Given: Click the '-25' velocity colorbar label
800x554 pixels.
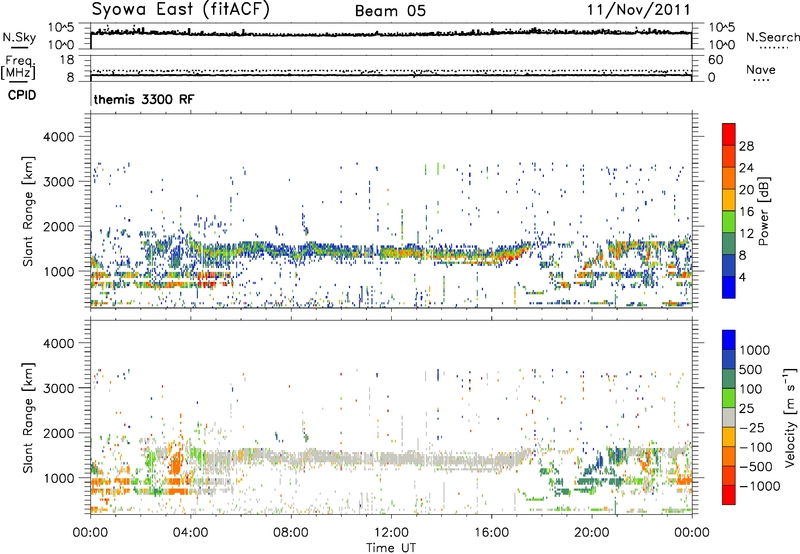Looking at the screenshot, I should [752, 428].
